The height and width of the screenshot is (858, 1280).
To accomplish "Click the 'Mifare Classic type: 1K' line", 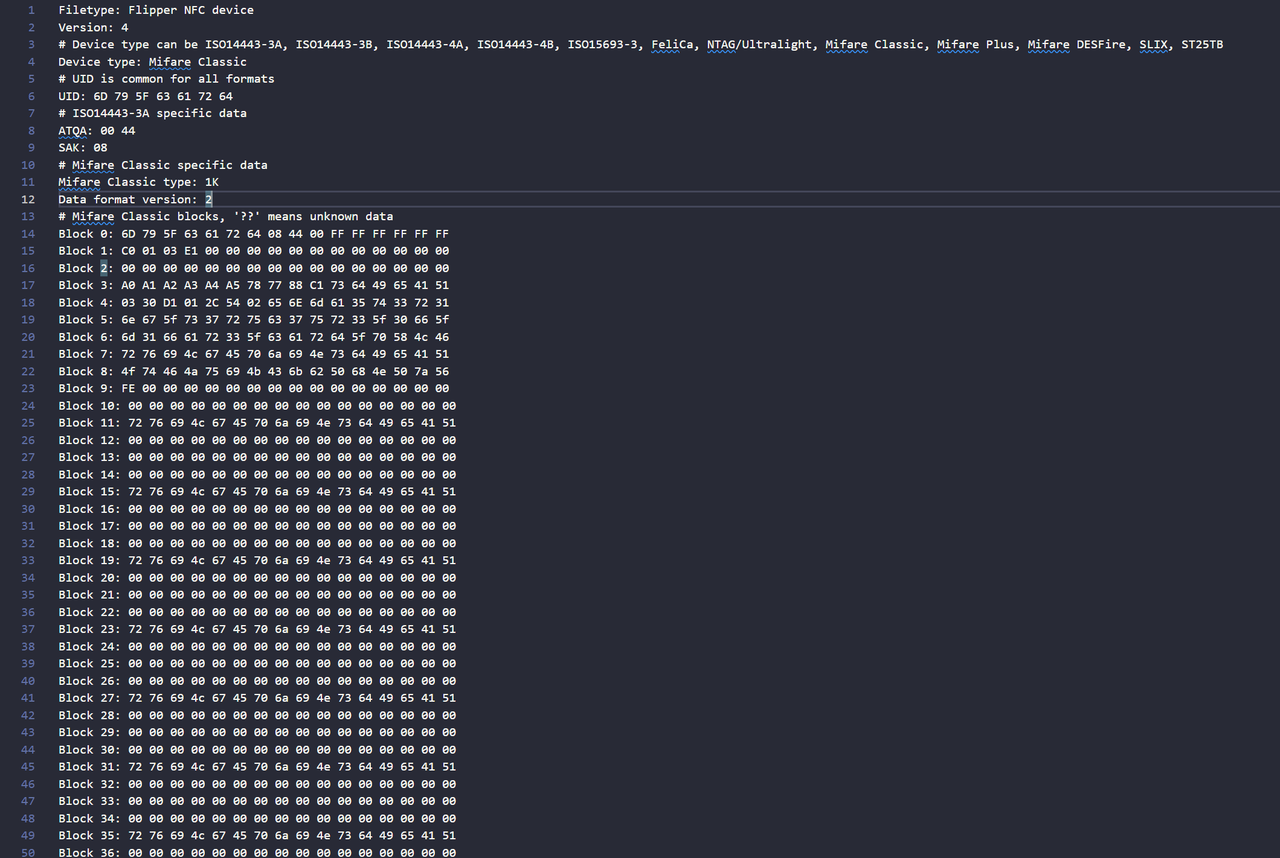I will [138, 182].
